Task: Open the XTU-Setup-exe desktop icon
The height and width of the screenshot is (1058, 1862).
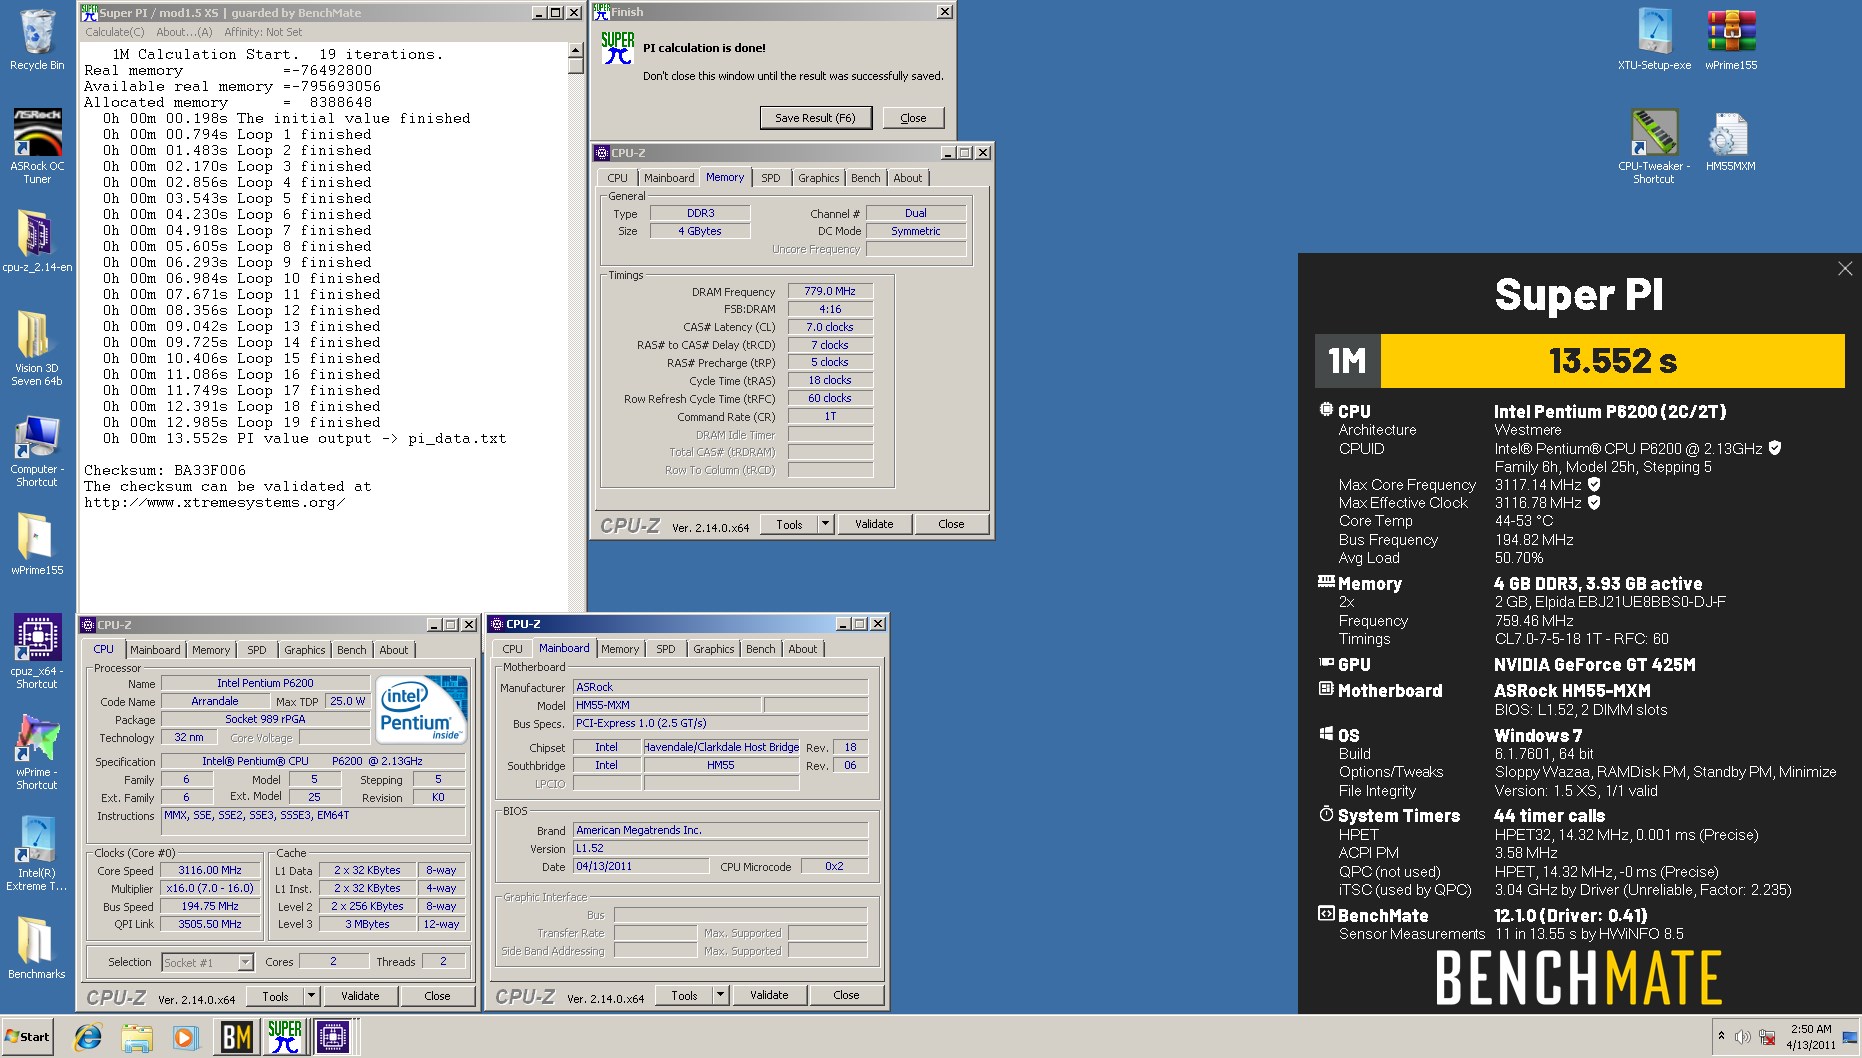Action: [1654, 39]
